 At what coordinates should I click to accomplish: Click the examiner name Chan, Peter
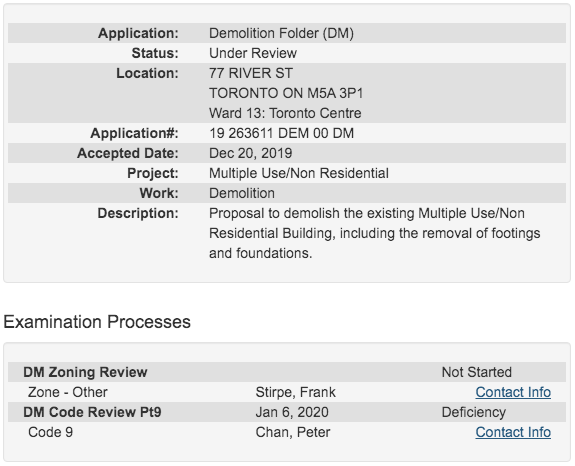click(293, 432)
